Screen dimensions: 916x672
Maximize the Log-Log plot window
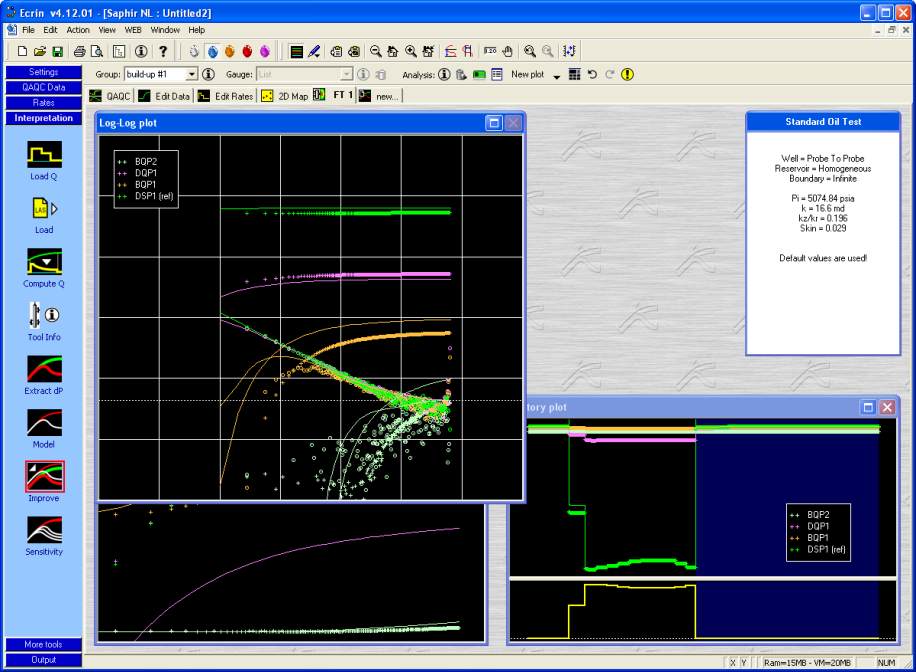493,123
